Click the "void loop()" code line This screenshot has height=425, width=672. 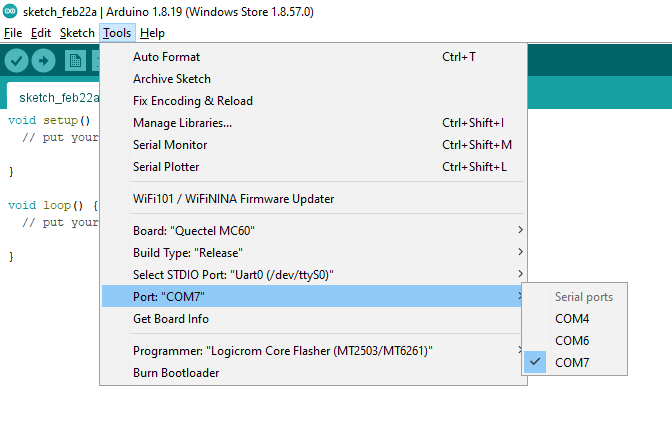click(x=53, y=205)
